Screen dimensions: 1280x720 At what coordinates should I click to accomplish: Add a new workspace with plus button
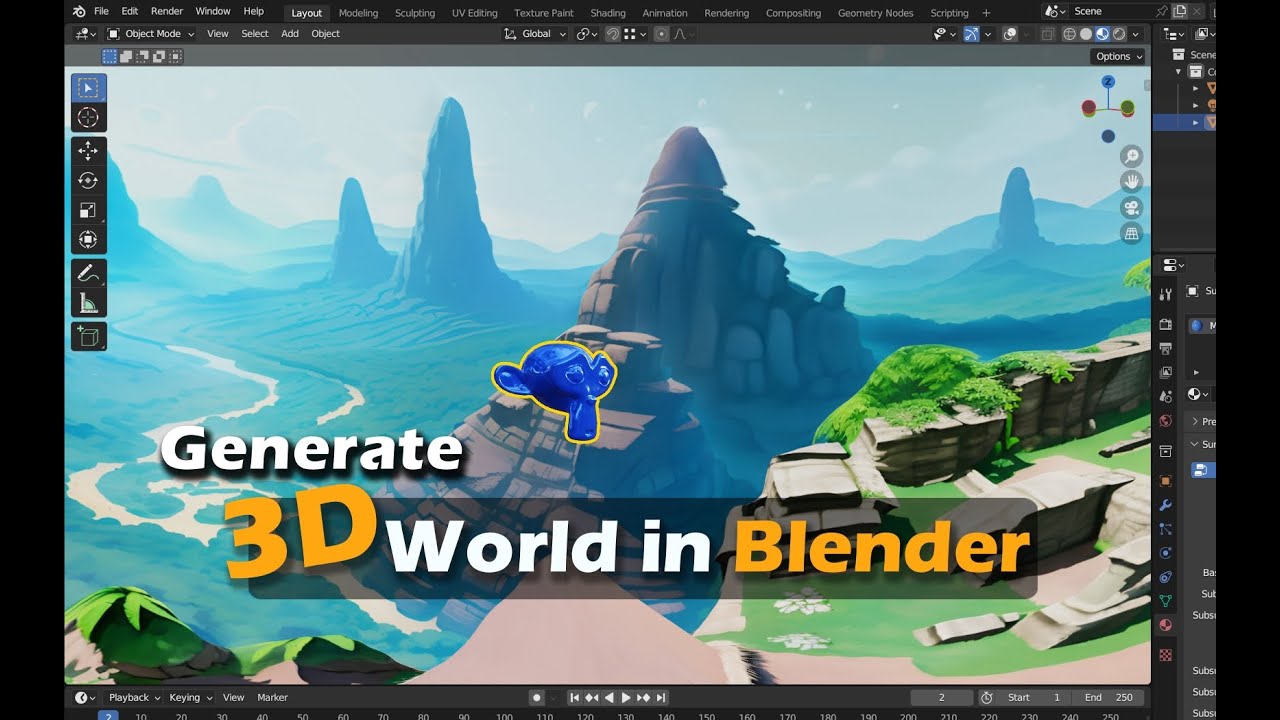987,13
